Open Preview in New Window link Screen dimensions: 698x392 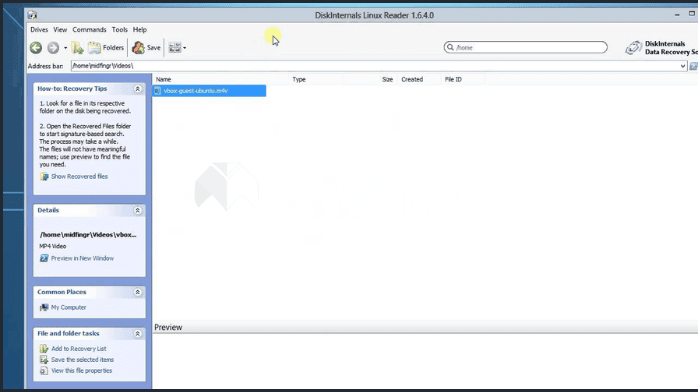82,258
